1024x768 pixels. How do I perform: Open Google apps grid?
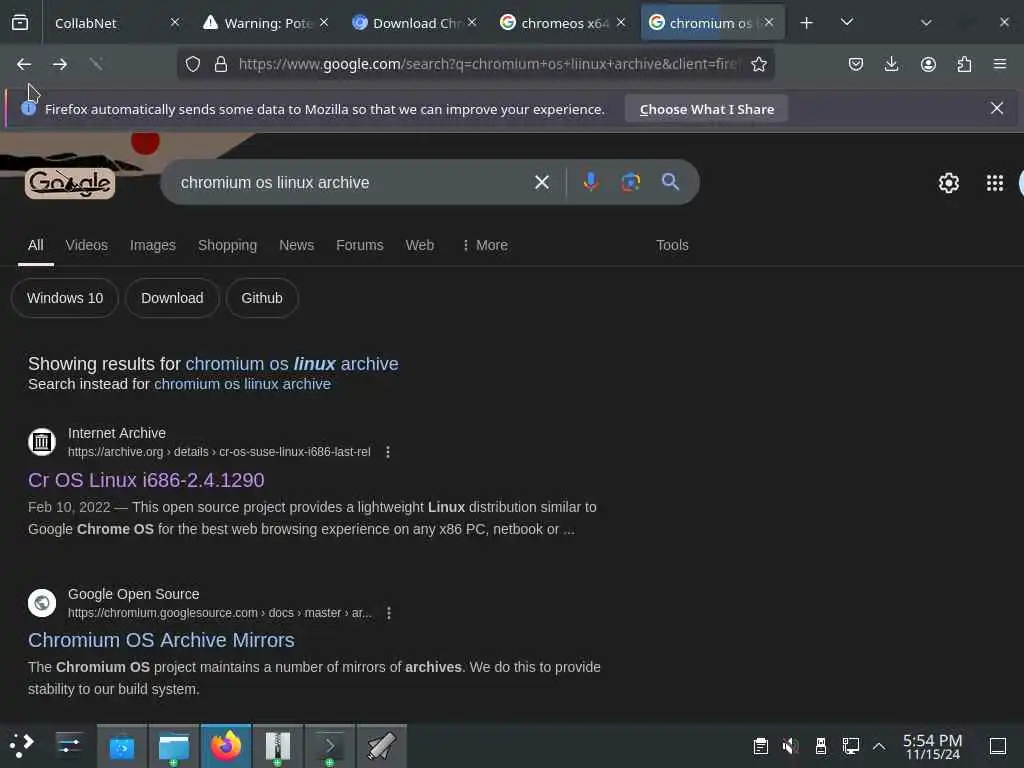[995, 183]
